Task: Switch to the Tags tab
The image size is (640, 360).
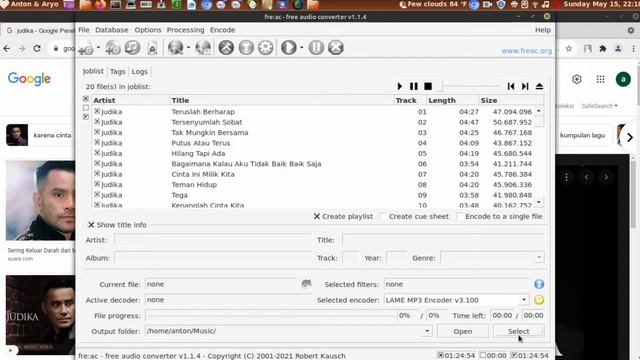Action: (118, 71)
